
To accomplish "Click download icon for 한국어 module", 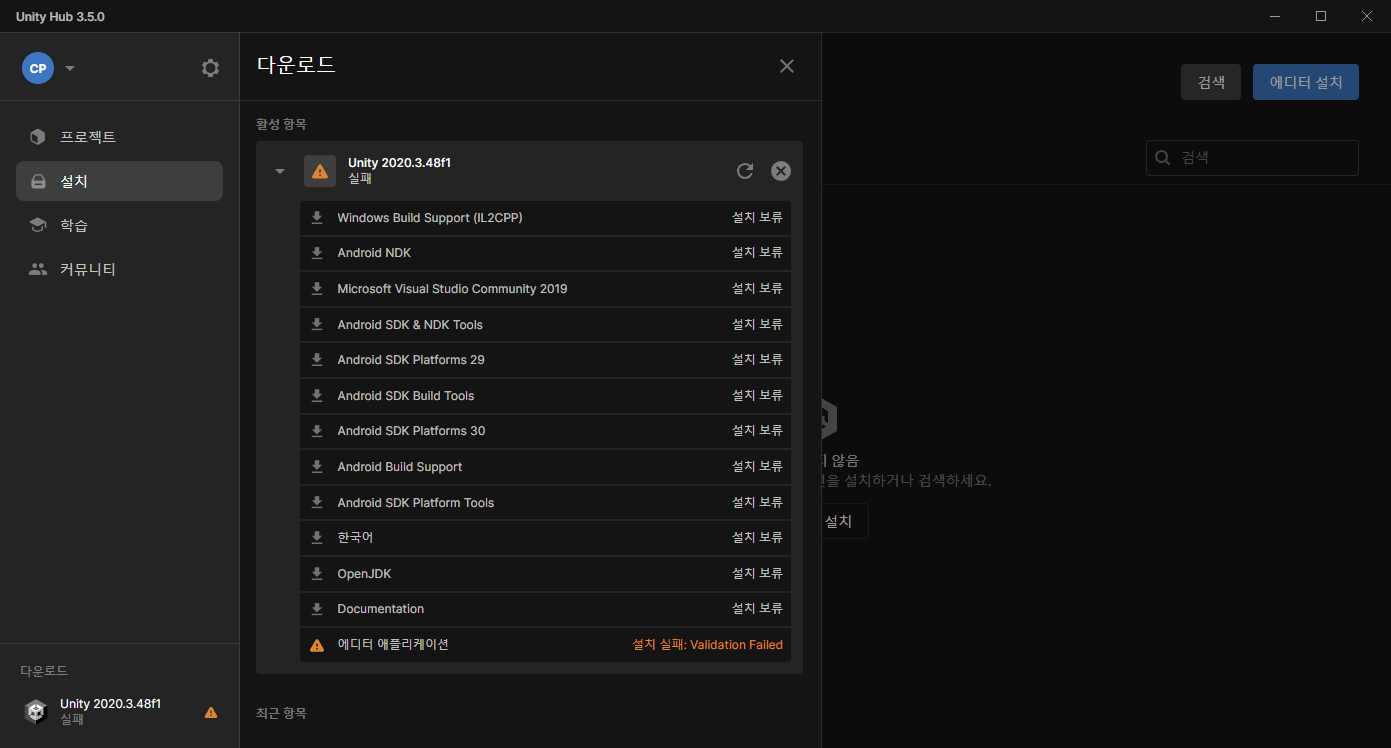I will point(317,538).
